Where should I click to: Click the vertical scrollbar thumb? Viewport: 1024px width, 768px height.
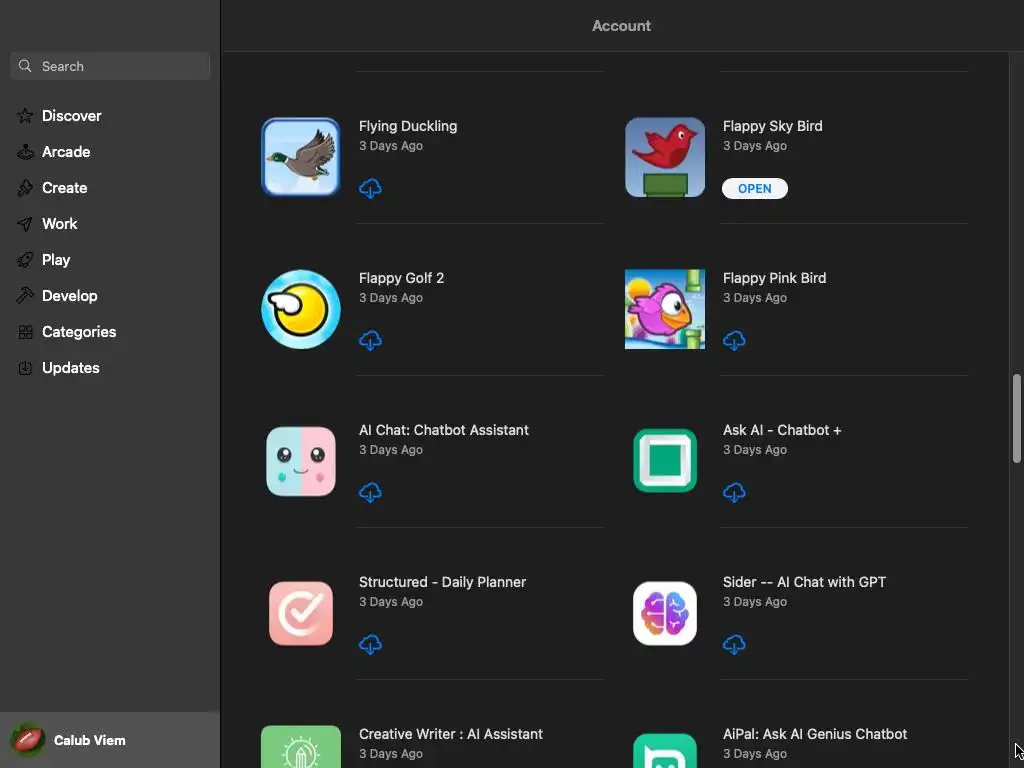point(1016,418)
